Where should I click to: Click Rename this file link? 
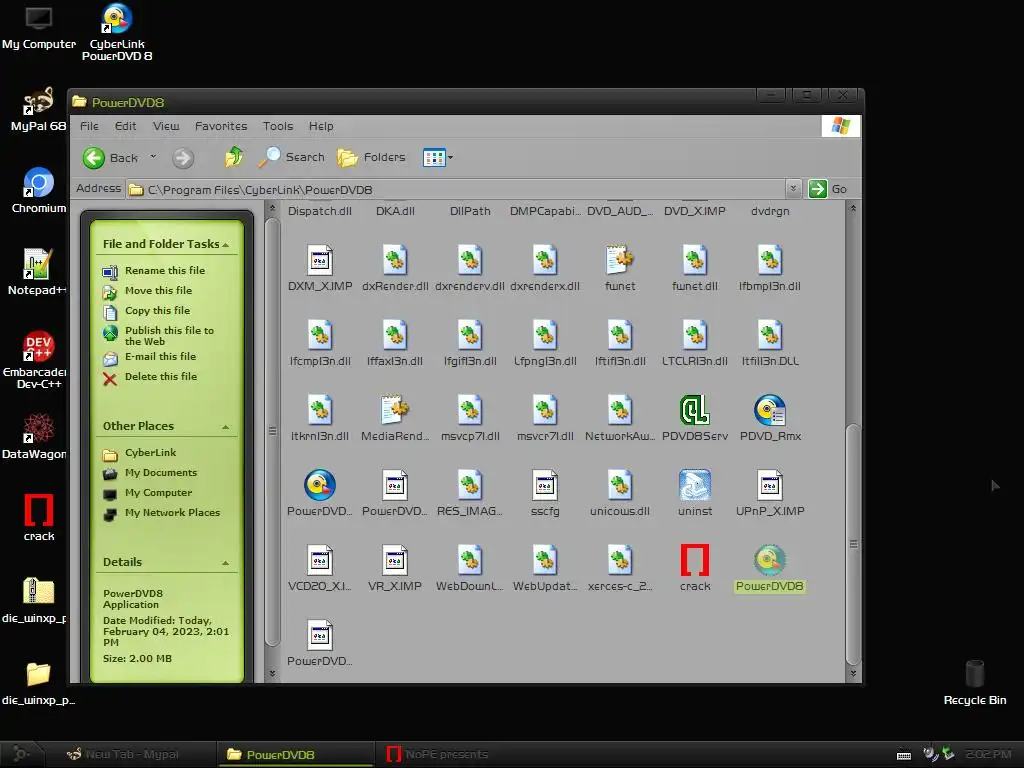point(165,270)
